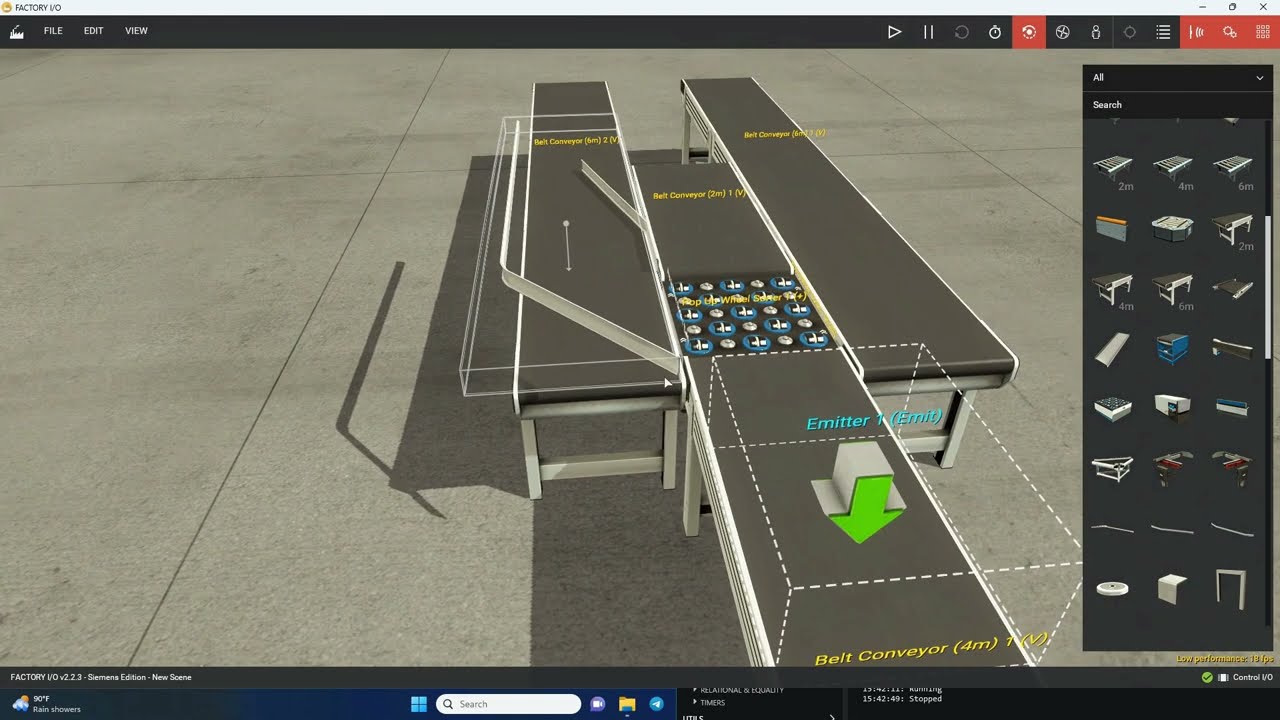The width and height of the screenshot is (1280, 720).
Task: Open the video chat app in taskbar
Action: (598, 704)
